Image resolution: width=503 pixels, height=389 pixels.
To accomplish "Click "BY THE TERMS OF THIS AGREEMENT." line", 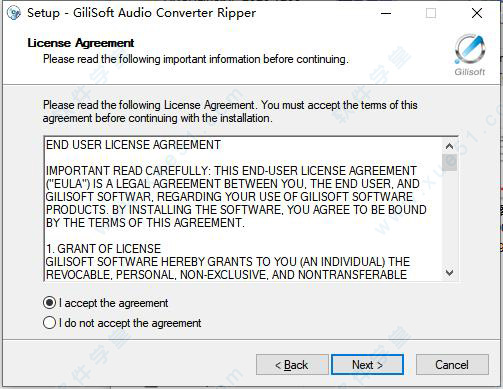I will 145,223.
